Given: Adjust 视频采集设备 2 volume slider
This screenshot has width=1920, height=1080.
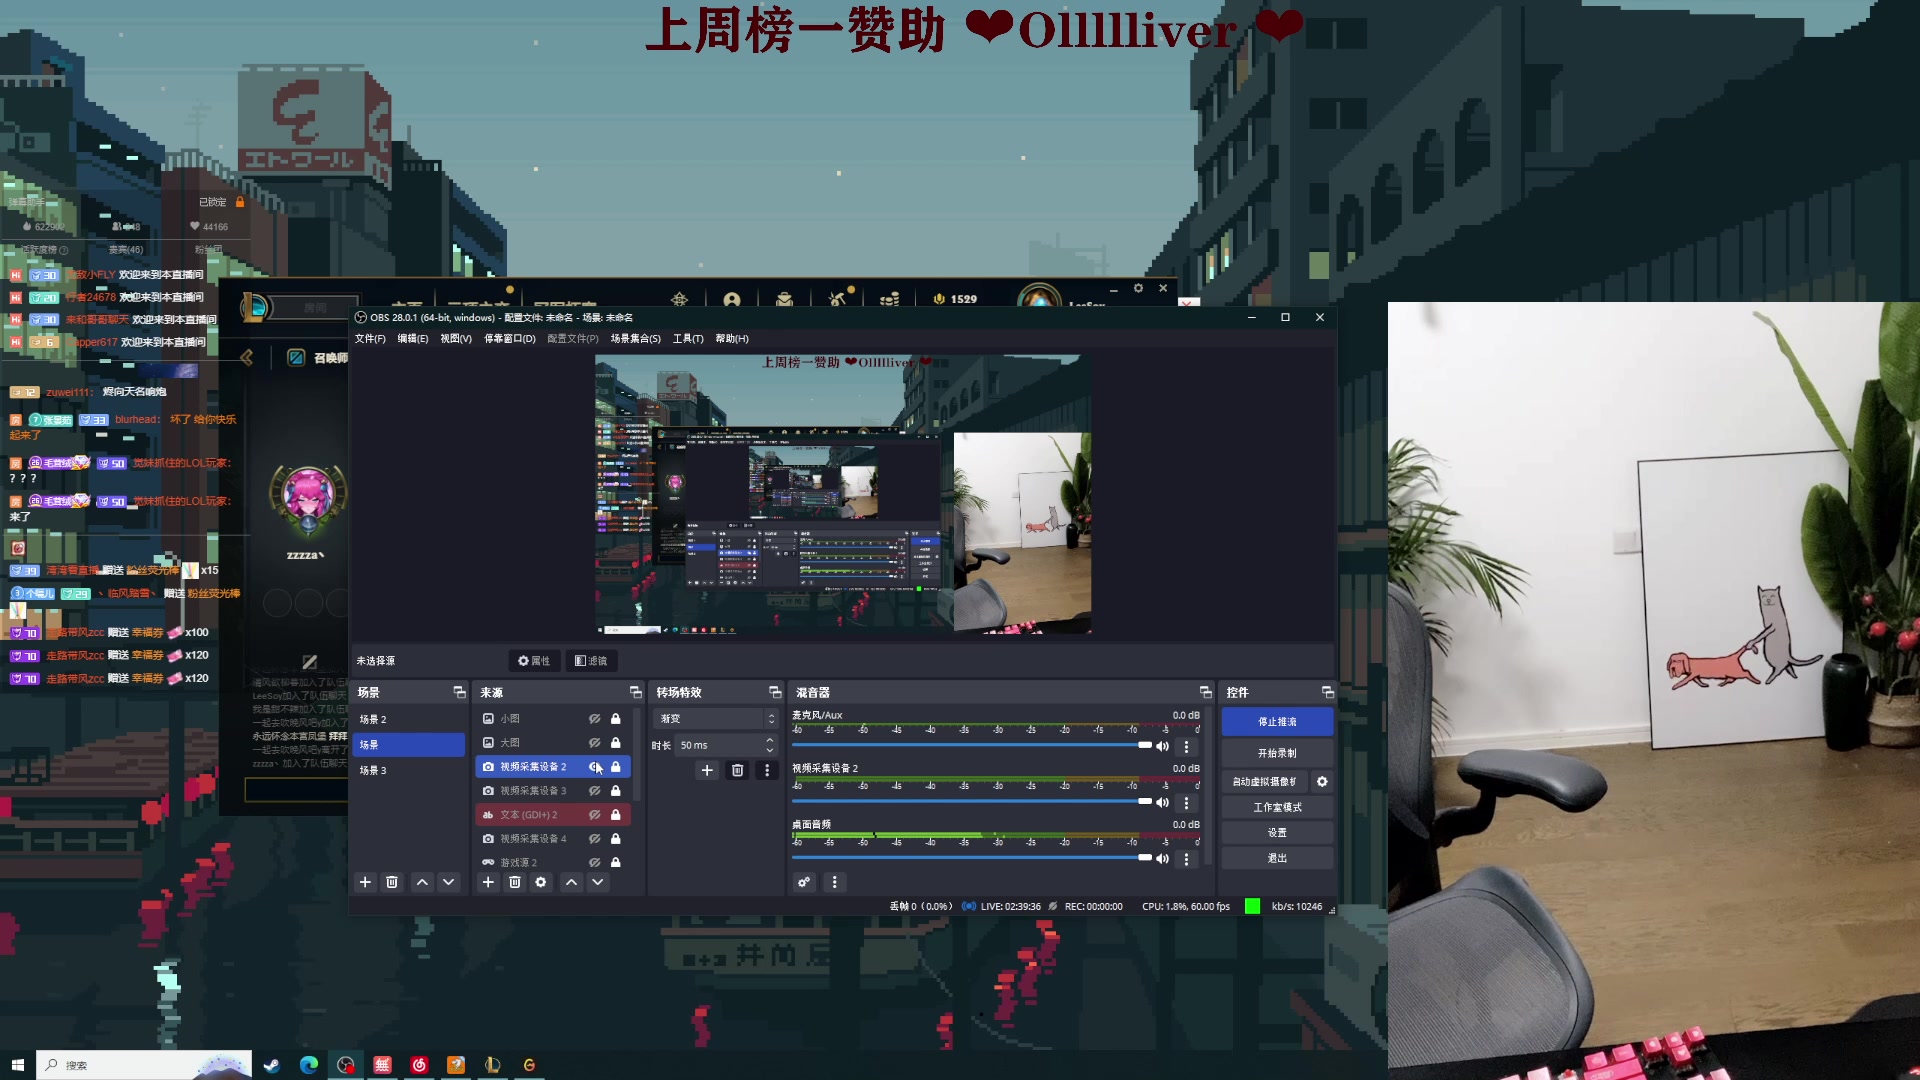Looking at the screenshot, I should [972, 802].
